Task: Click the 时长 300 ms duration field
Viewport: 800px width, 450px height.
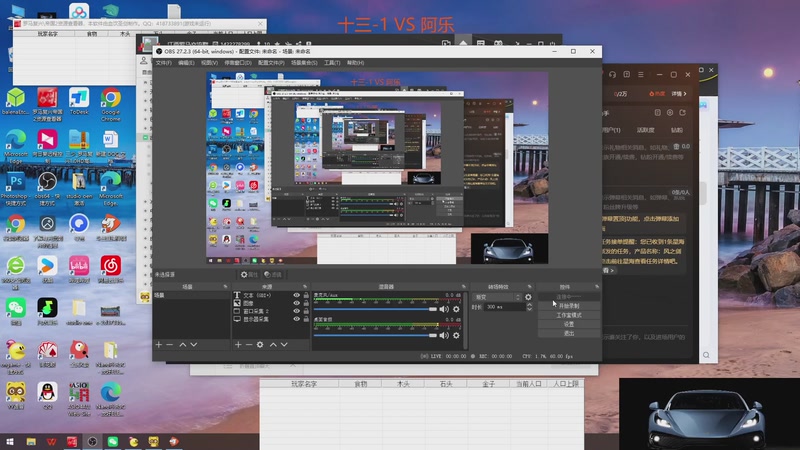Action: [505, 307]
